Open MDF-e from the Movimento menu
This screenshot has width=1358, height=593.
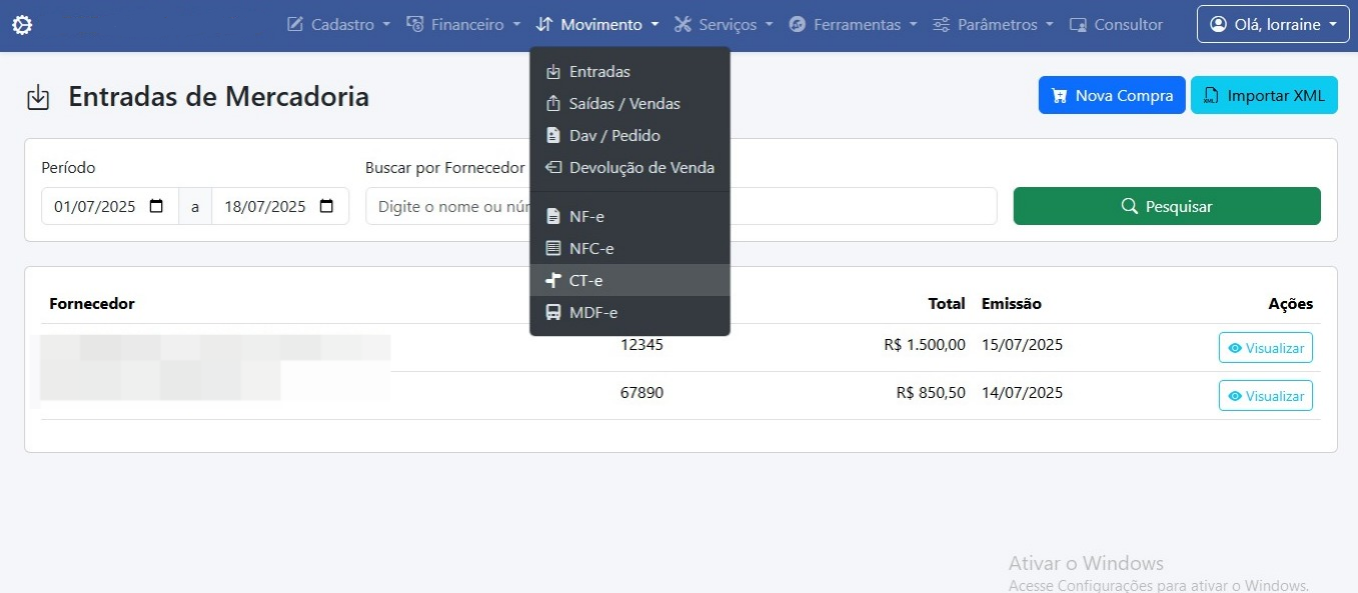pos(593,313)
